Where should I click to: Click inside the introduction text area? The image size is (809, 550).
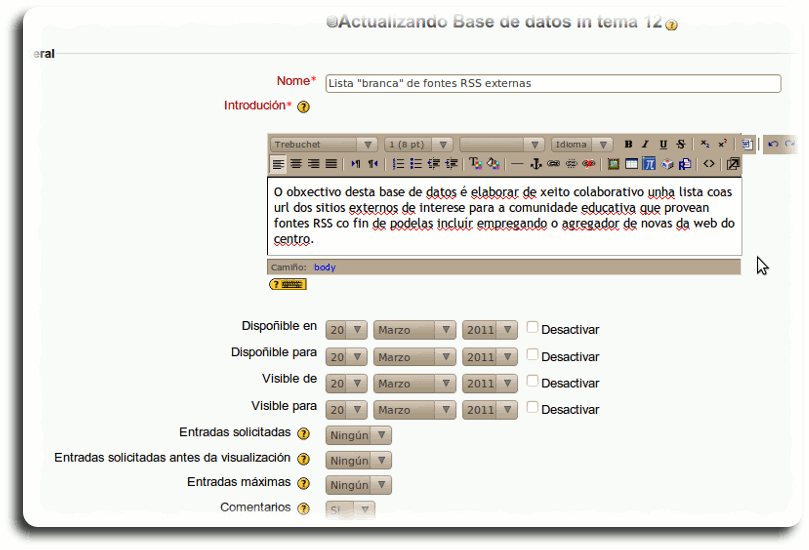point(505,216)
